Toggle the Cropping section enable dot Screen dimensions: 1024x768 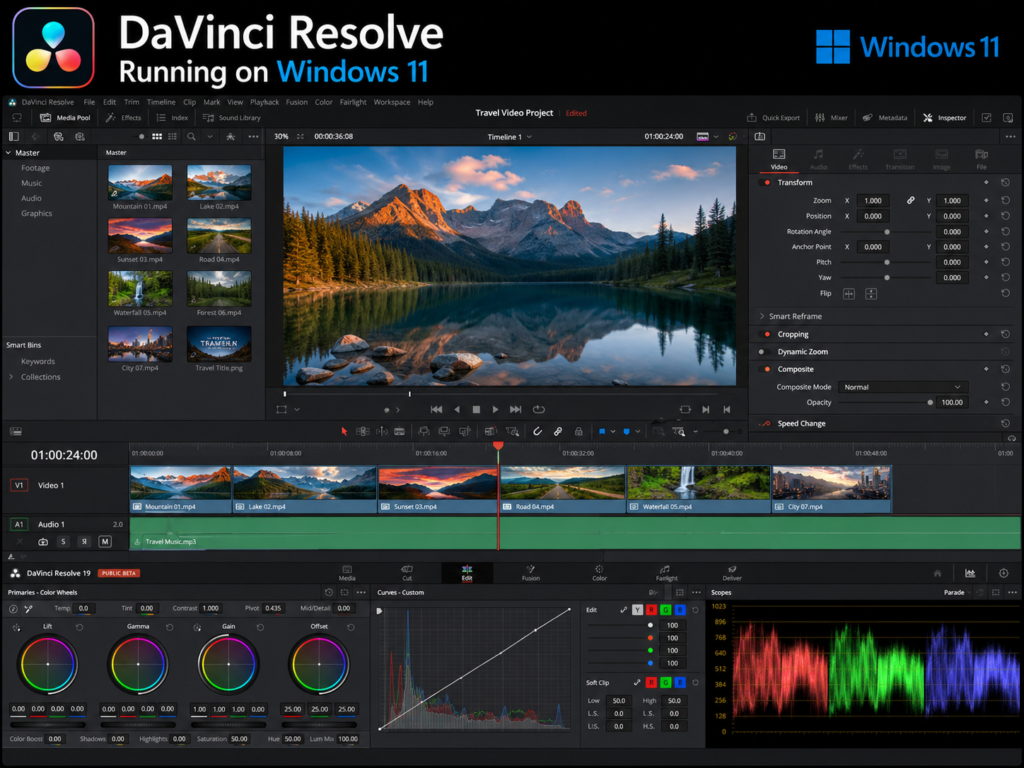pyautogui.click(x=767, y=334)
